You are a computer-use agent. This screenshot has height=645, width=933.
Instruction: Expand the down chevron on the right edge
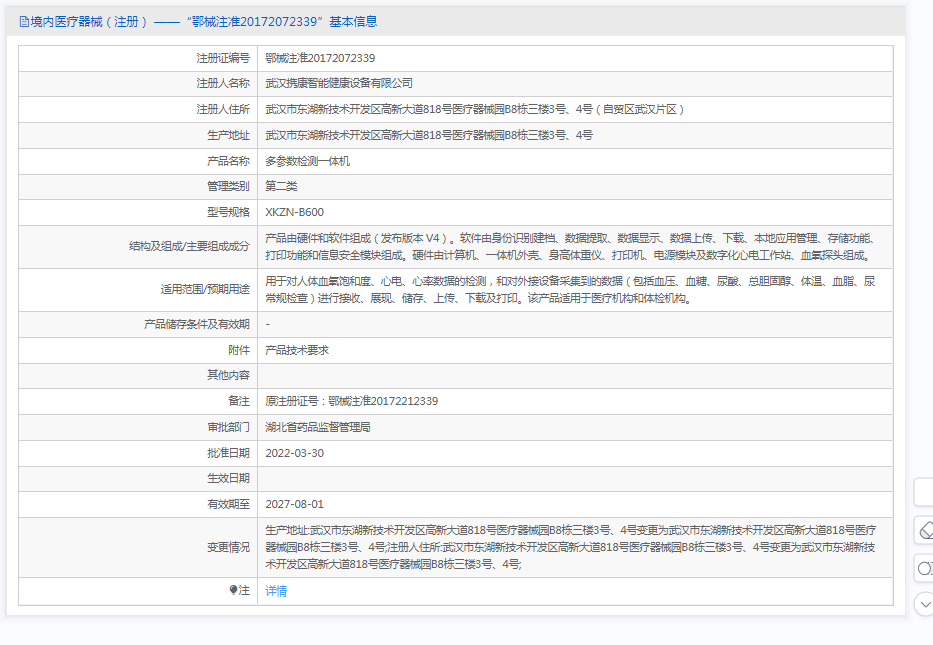click(x=925, y=603)
